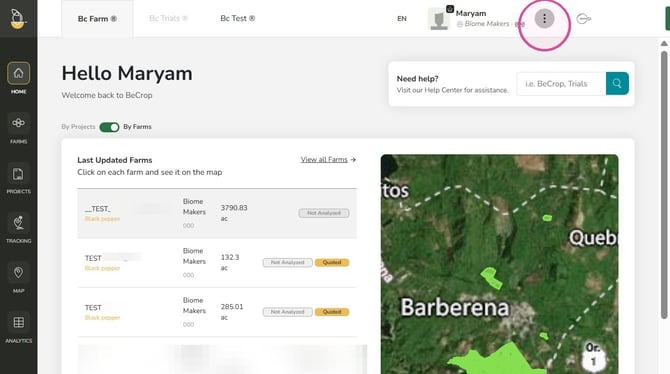Open the Projects sidebar icon
Screen dimensions: 670x374
point(18,174)
